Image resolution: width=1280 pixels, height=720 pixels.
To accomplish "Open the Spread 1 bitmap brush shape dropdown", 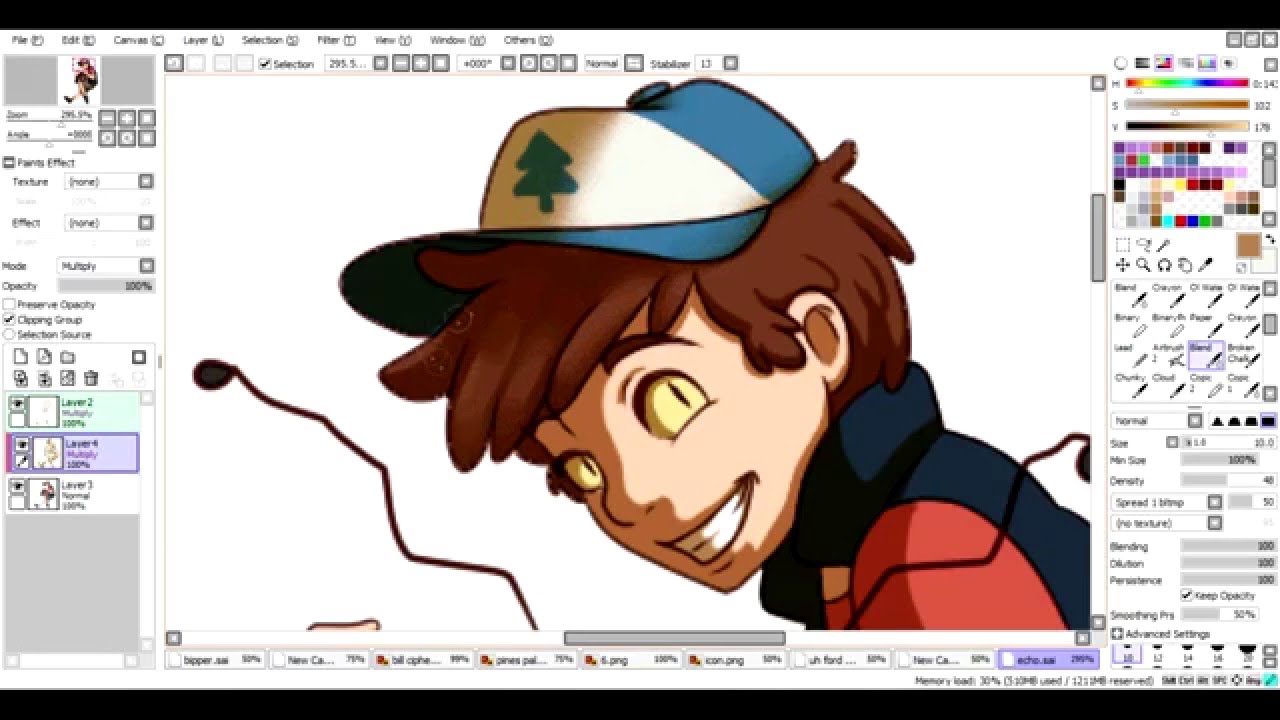I will click(1215, 502).
